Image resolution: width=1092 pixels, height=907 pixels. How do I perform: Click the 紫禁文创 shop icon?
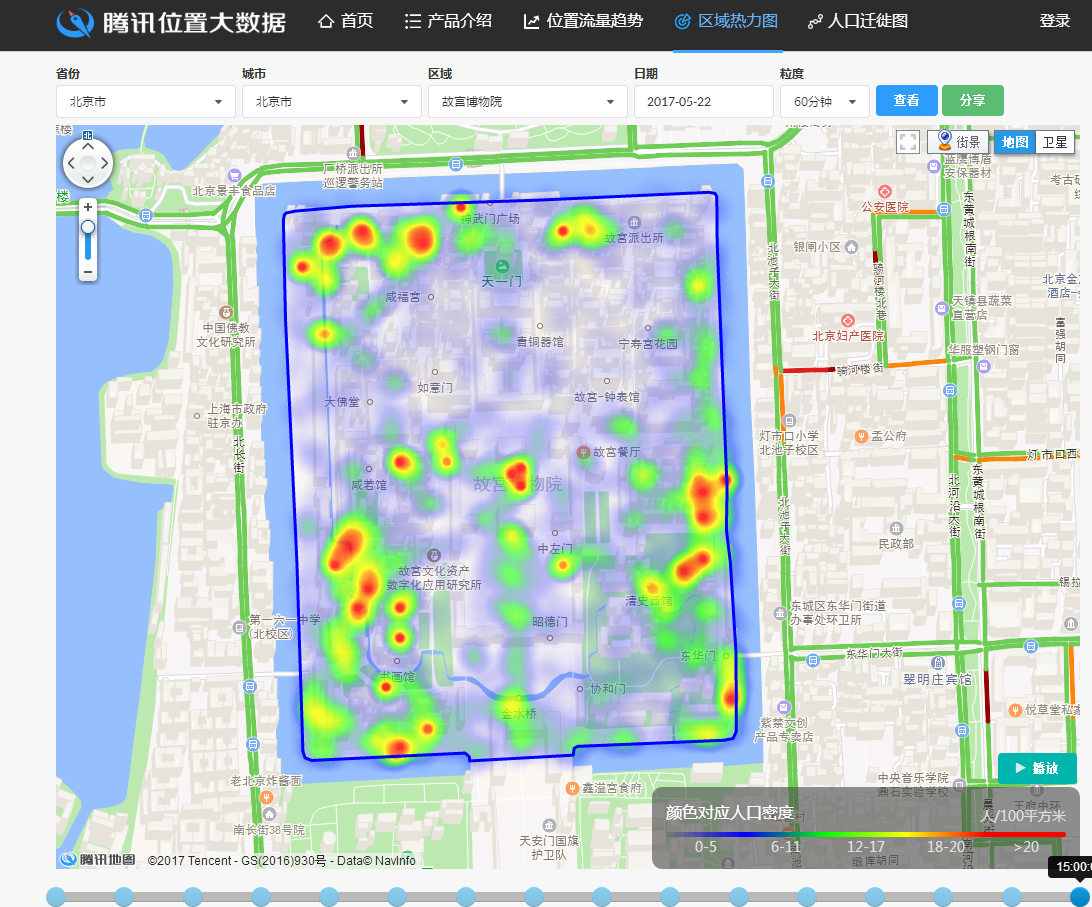[784, 708]
